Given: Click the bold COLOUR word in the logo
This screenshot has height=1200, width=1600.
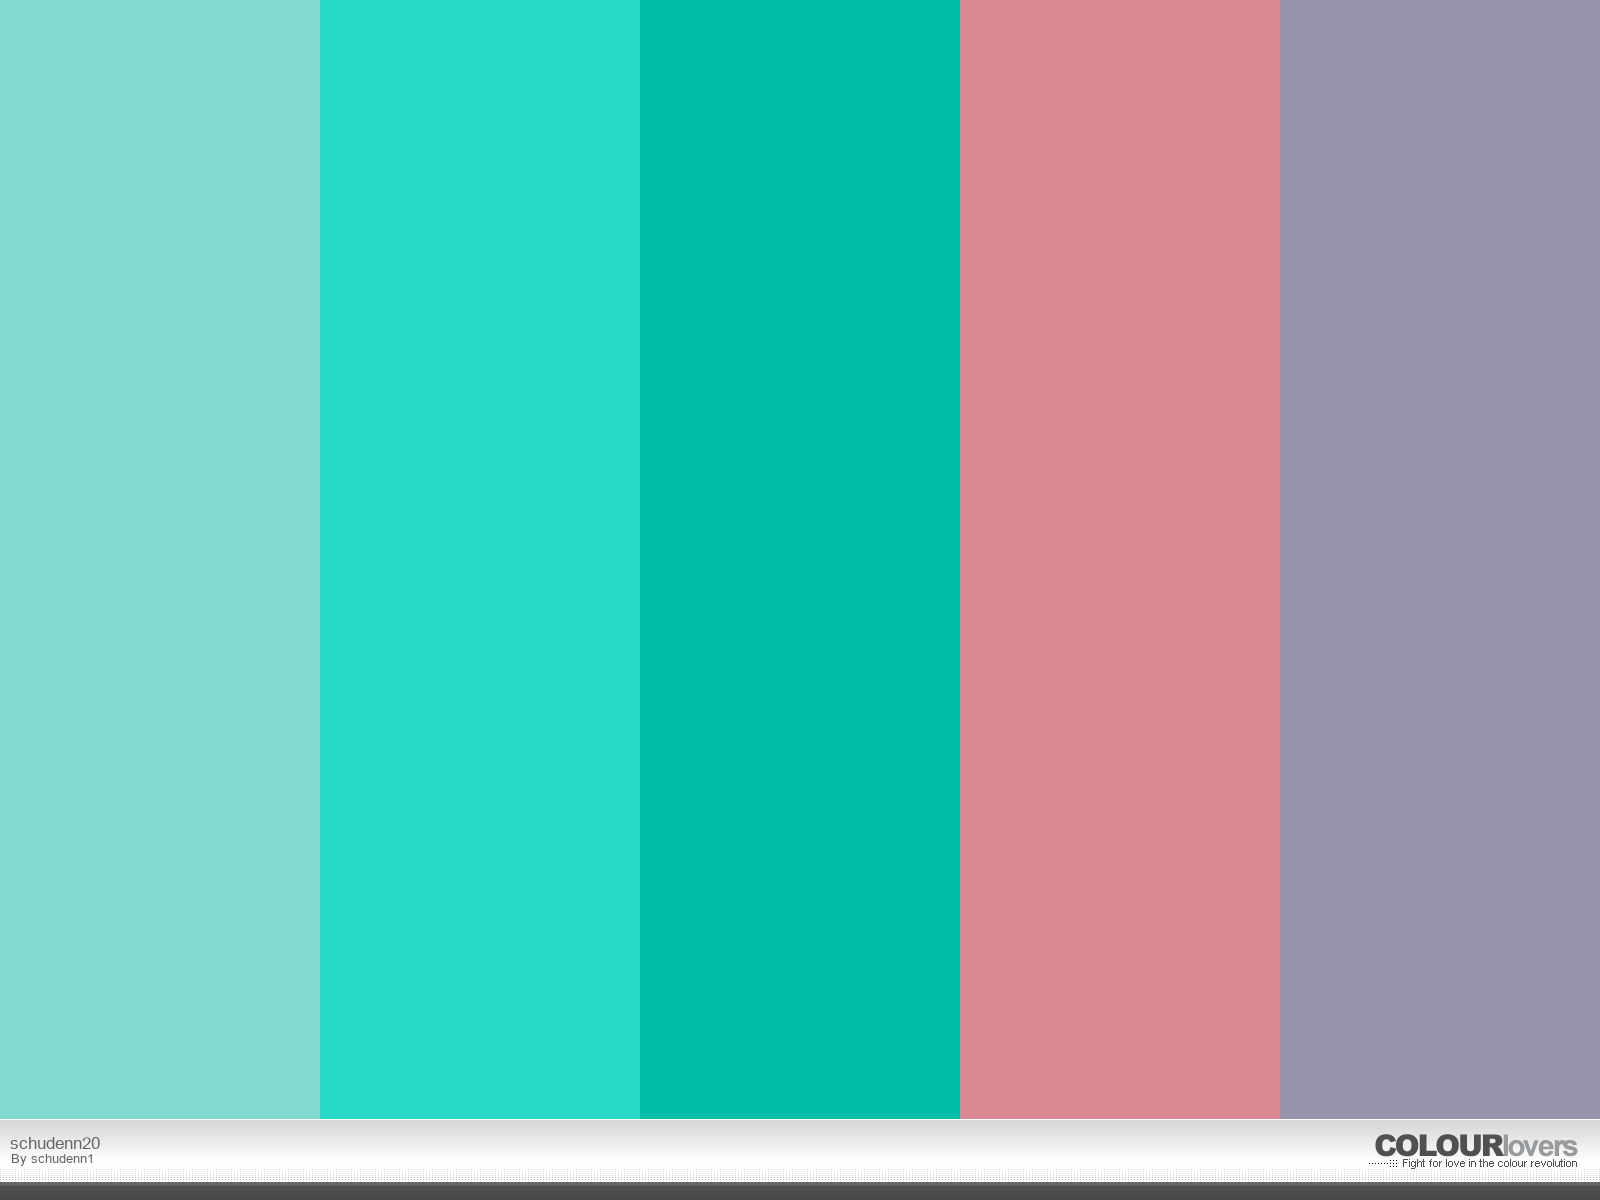Looking at the screenshot, I should tap(1439, 1146).
